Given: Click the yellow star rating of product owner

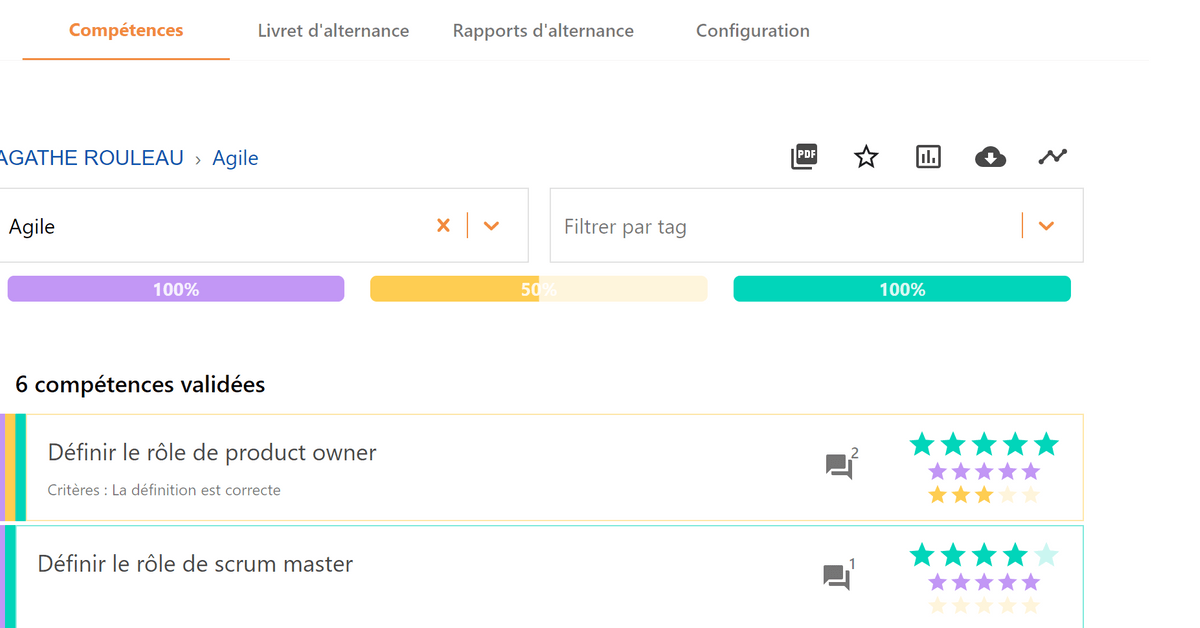Looking at the screenshot, I should pyautogui.click(x=984, y=495).
